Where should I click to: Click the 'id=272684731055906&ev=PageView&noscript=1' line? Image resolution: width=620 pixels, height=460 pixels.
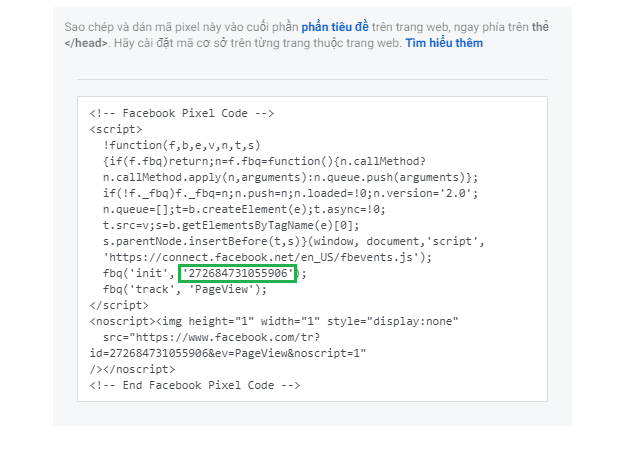(x=228, y=353)
